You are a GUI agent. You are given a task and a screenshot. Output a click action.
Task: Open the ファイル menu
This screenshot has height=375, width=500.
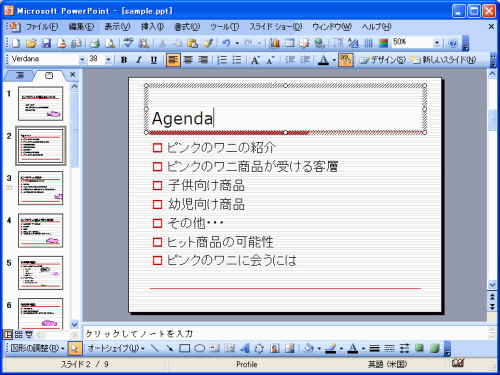click(x=42, y=27)
